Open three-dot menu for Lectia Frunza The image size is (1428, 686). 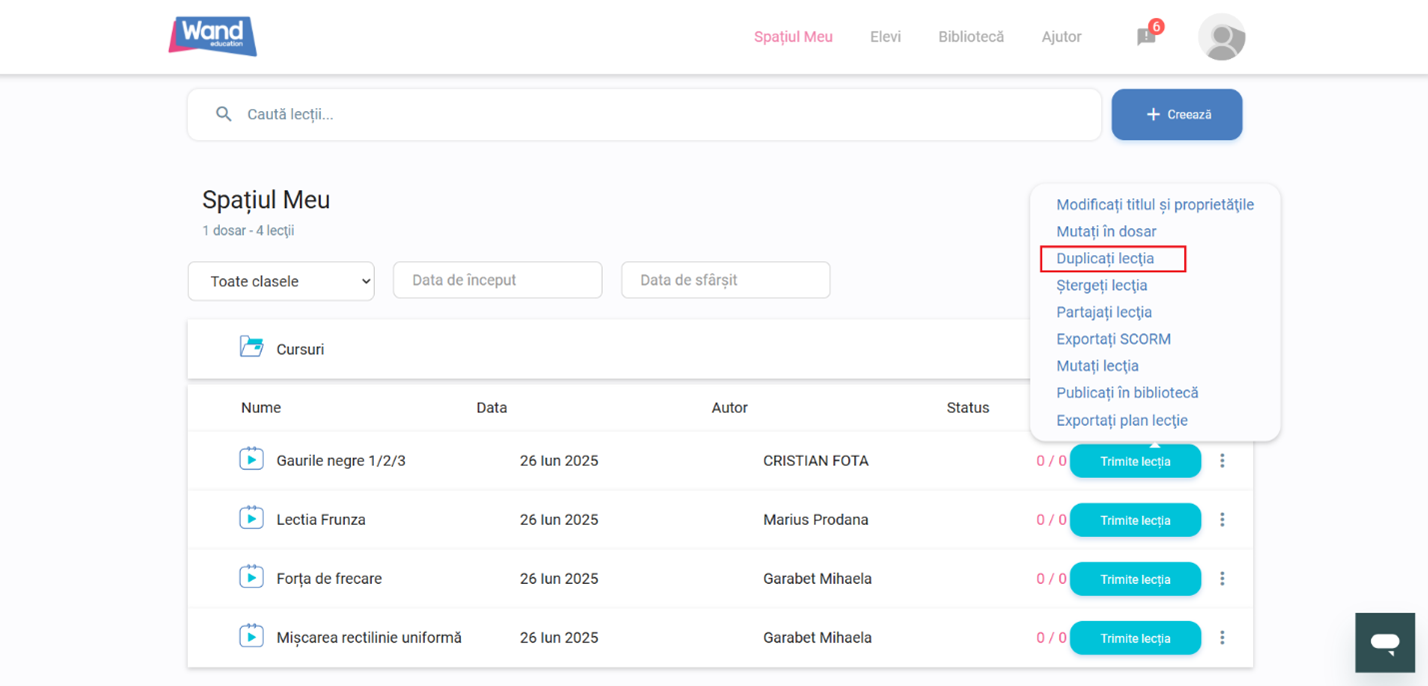pyautogui.click(x=1222, y=520)
